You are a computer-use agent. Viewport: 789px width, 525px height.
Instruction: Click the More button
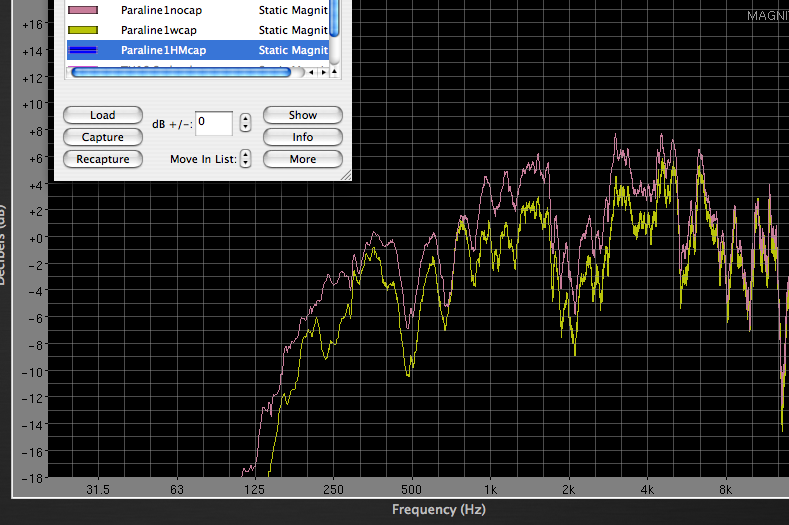click(302, 160)
